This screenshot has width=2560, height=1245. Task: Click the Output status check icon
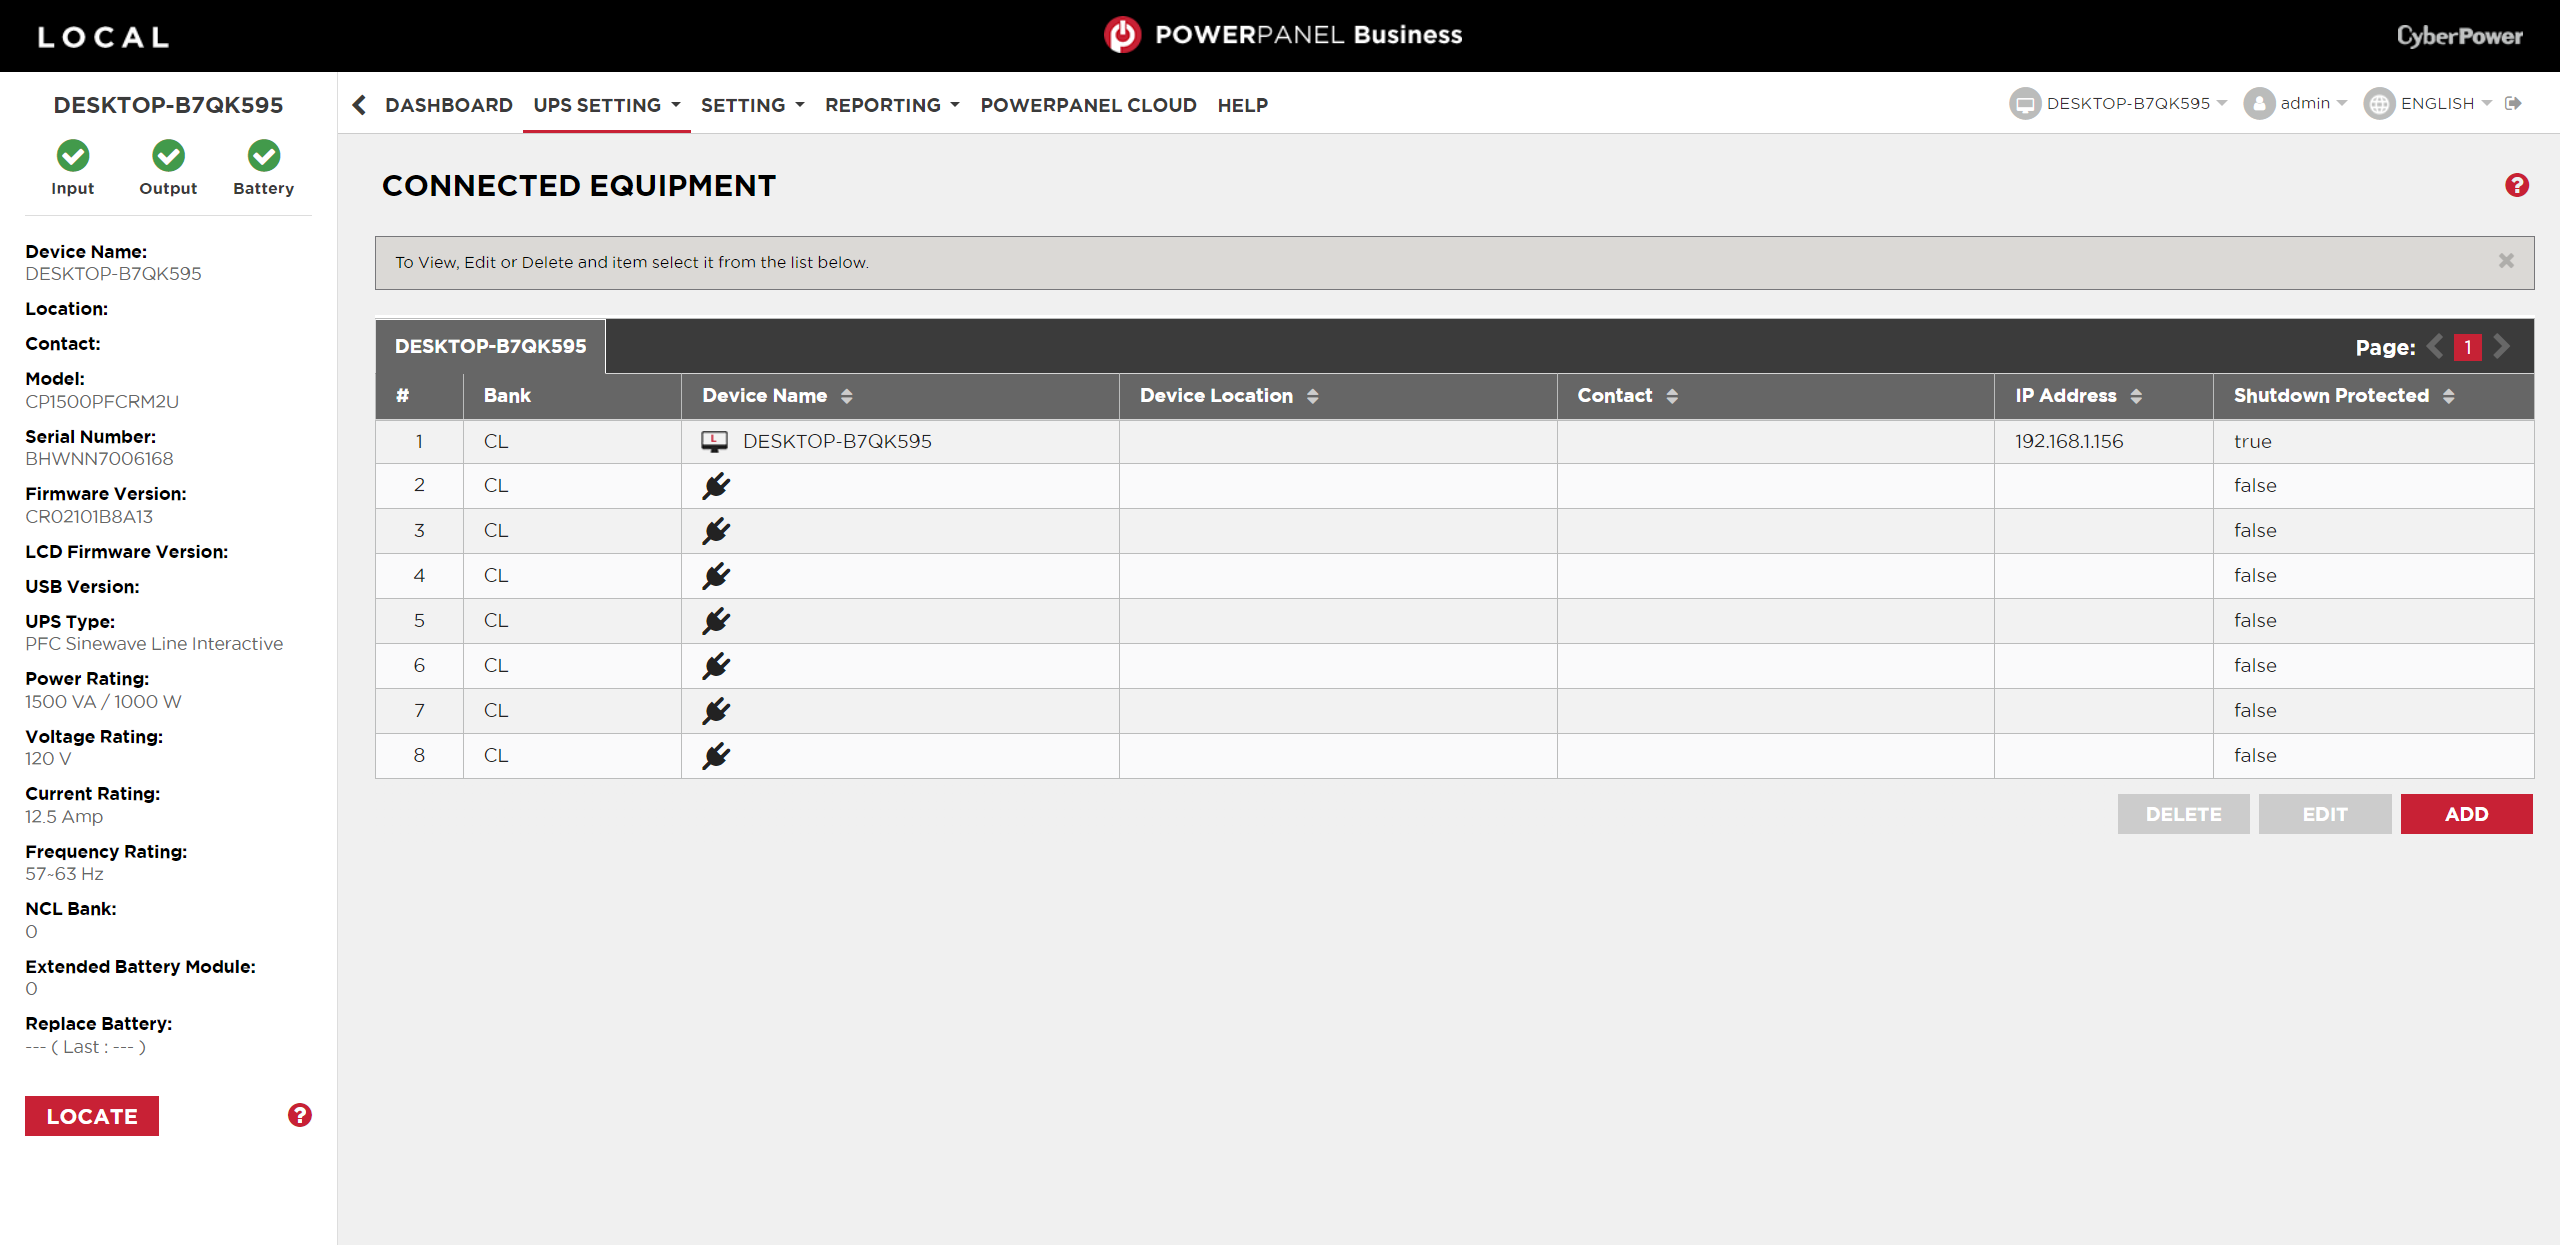[x=168, y=155]
